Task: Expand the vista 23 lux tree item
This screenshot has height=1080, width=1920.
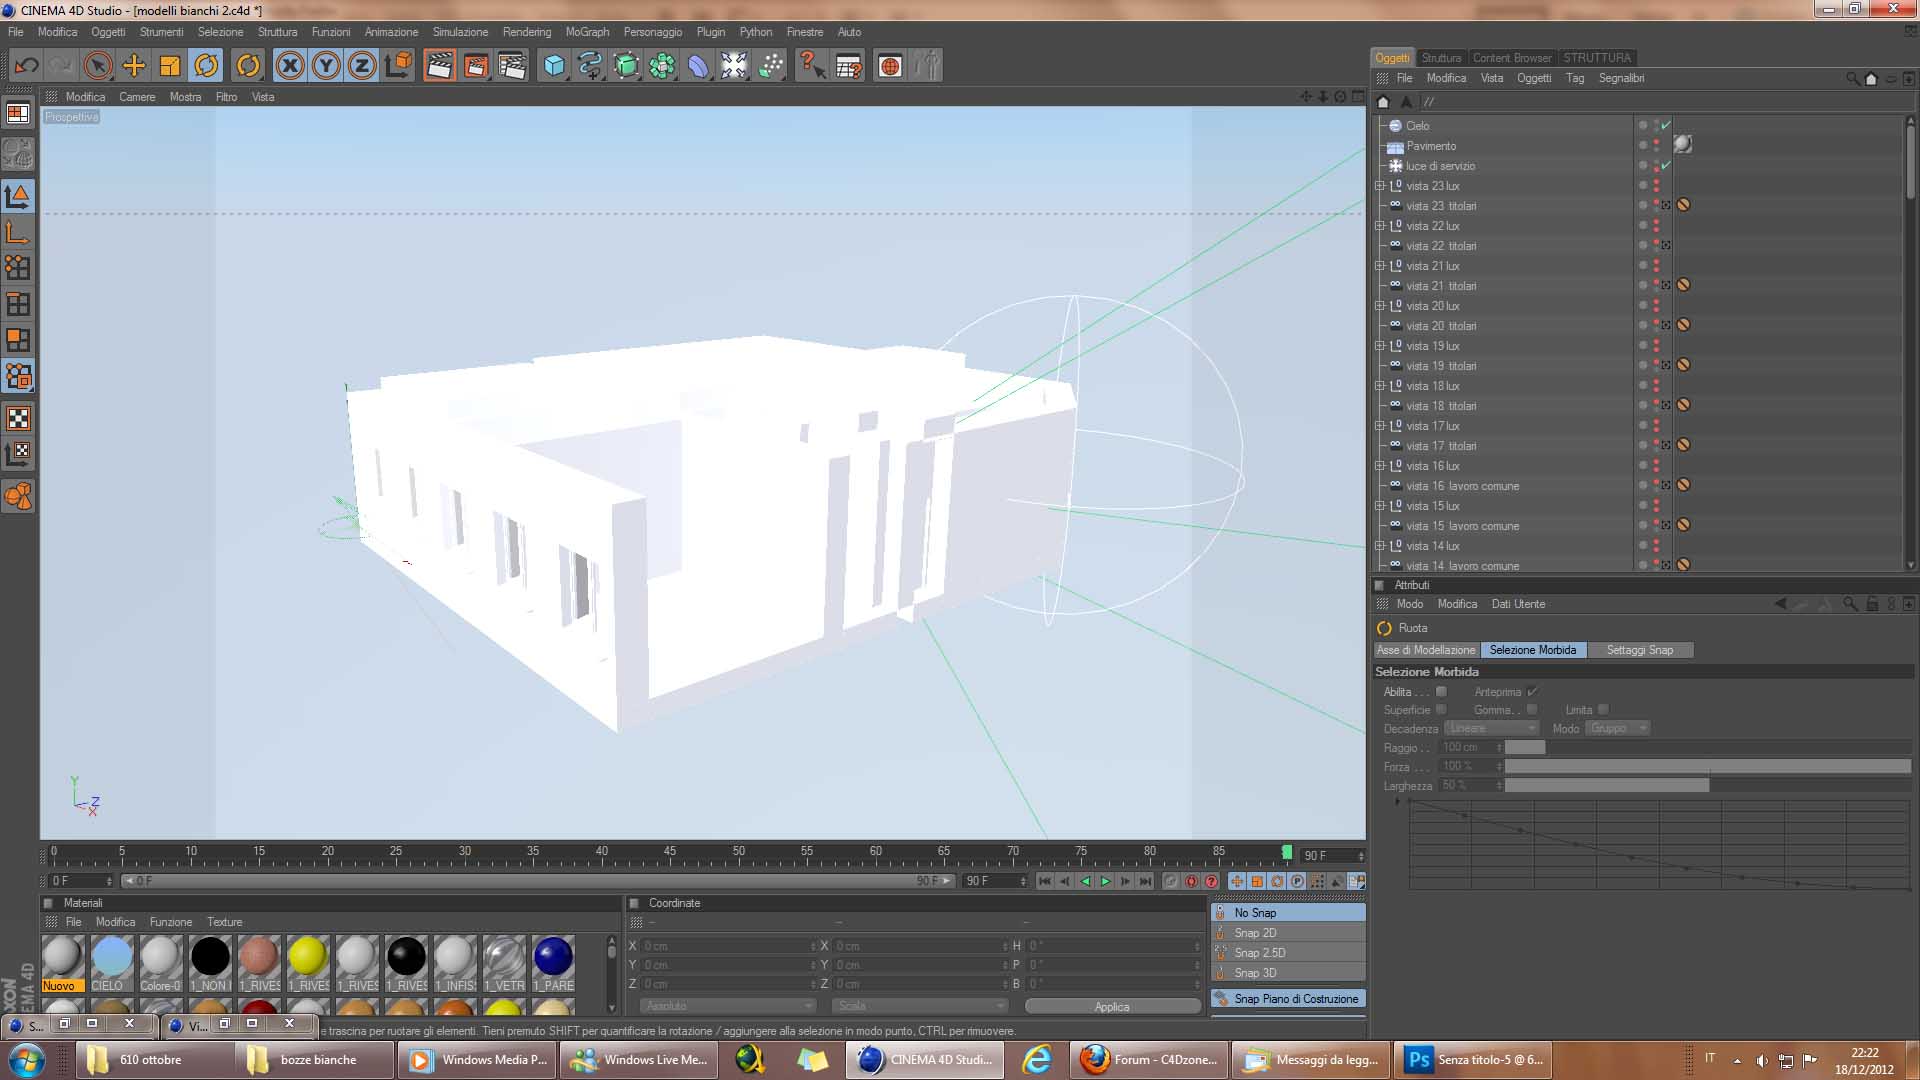Action: pos(1380,186)
